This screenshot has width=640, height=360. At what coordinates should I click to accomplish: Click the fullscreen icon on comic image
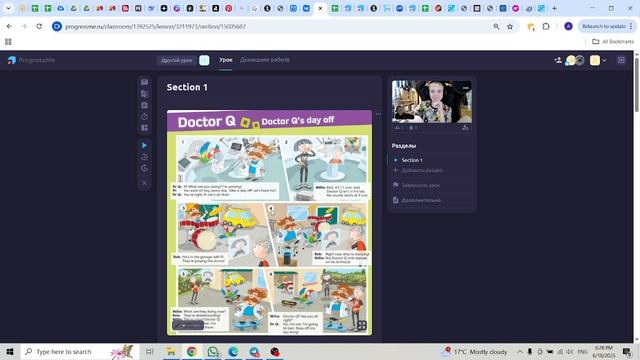pyautogui.click(x=362, y=325)
